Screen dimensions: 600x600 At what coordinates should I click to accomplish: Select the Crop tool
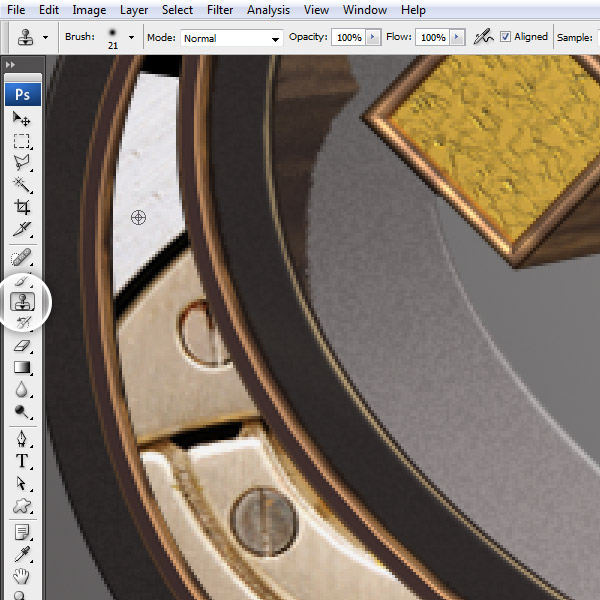coord(21,207)
